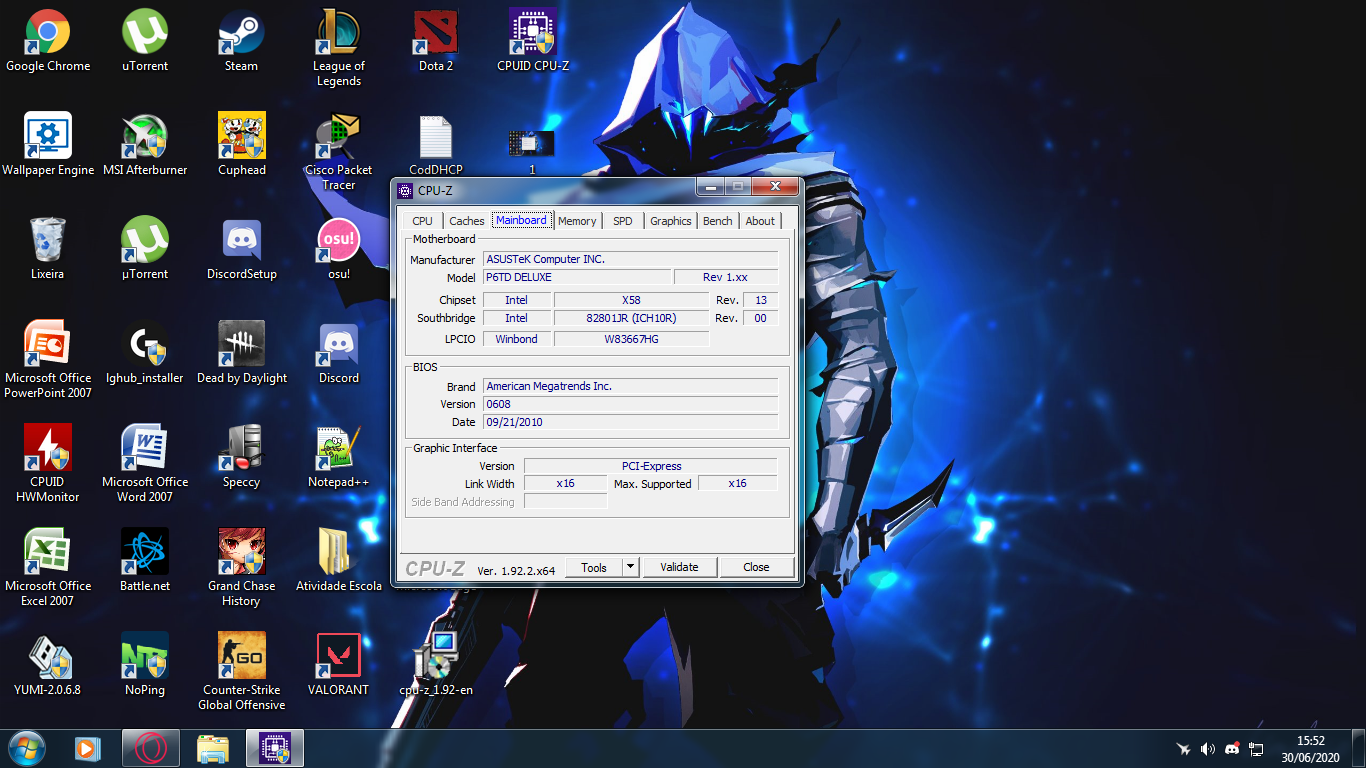1366x768 pixels.
Task: Click the Tools button in CPU-Z
Action: coord(594,567)
